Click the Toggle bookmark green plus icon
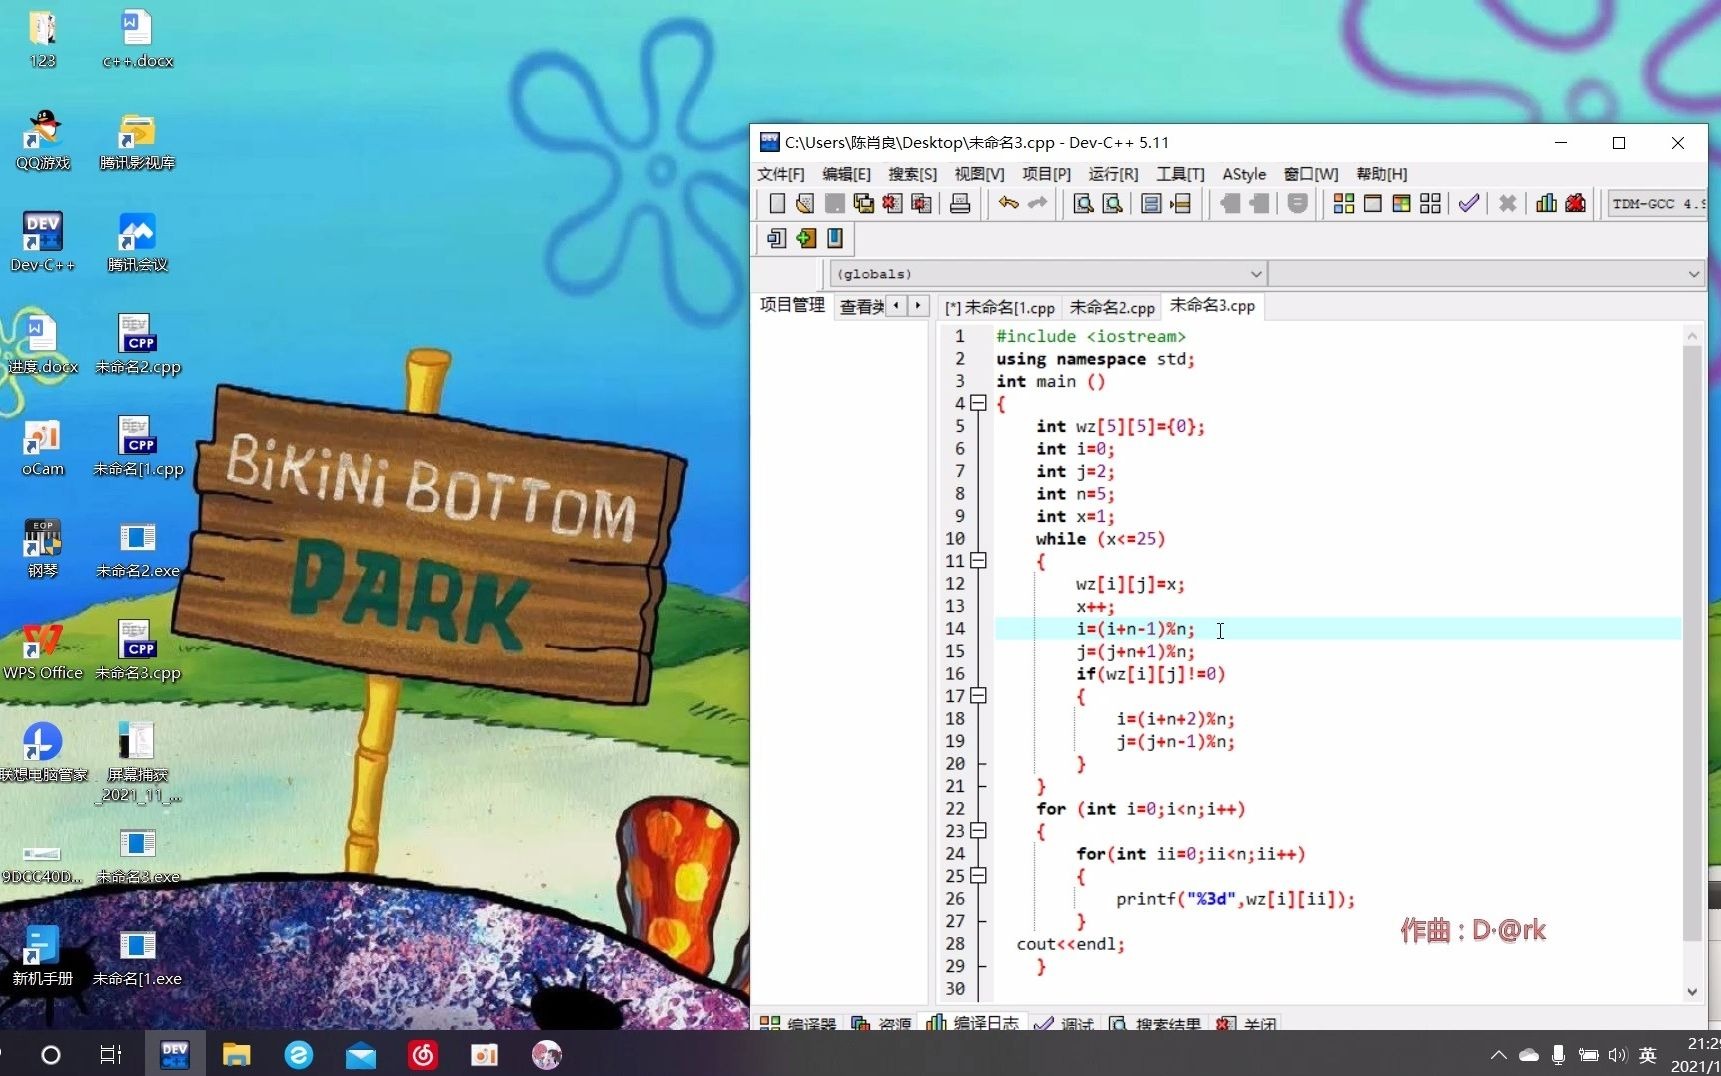Screen dimensions: 1721x1076 (x=806, y=238)
